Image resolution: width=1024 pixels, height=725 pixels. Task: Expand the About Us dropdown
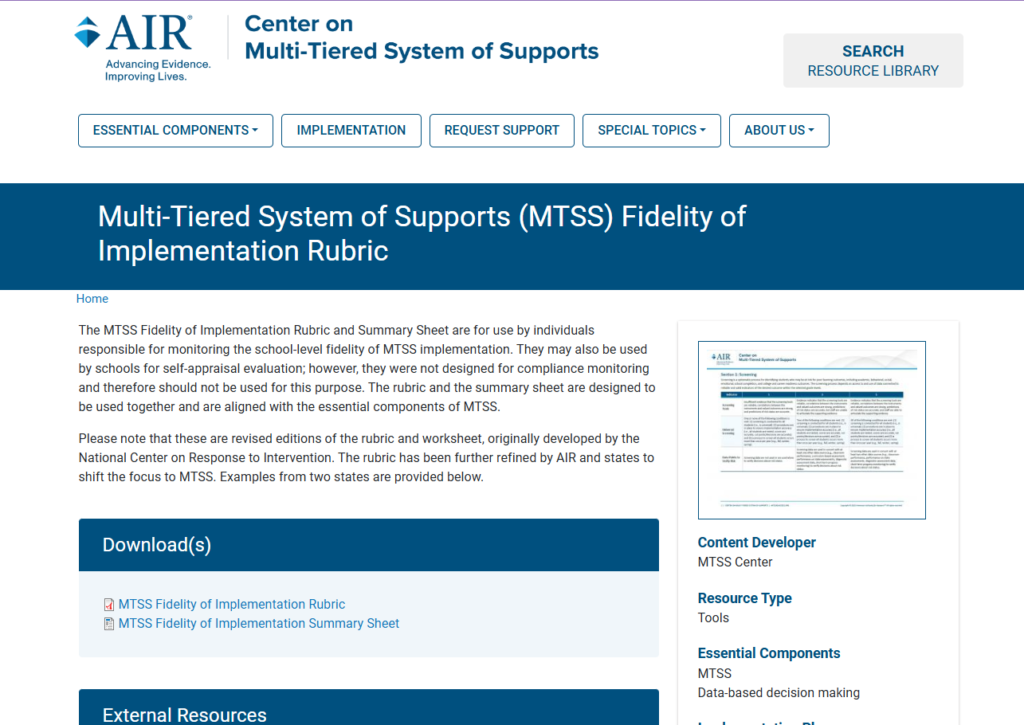pyautogui.click(x=779, y=130)
